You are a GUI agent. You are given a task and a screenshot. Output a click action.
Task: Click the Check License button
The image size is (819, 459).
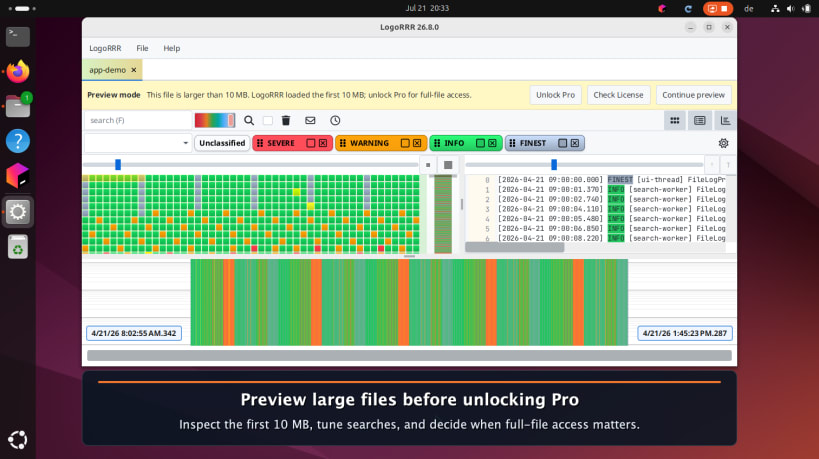[618, 95]
